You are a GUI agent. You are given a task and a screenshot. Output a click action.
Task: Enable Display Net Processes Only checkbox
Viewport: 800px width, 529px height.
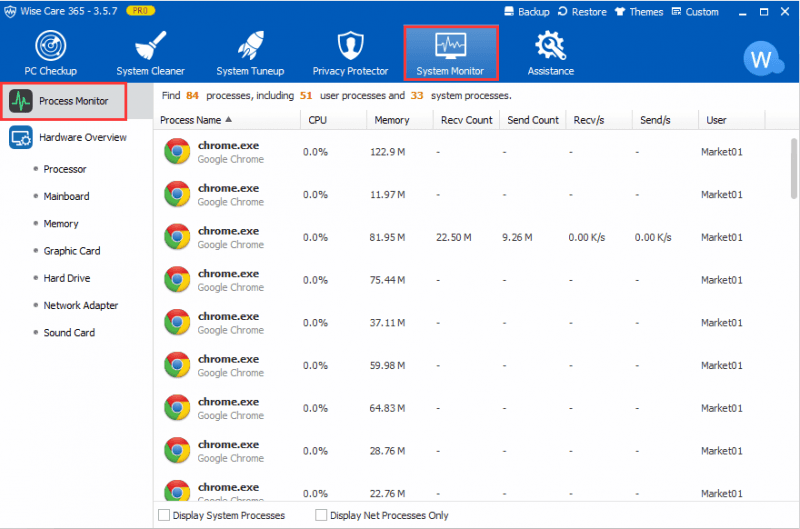(x=321, y=516)
